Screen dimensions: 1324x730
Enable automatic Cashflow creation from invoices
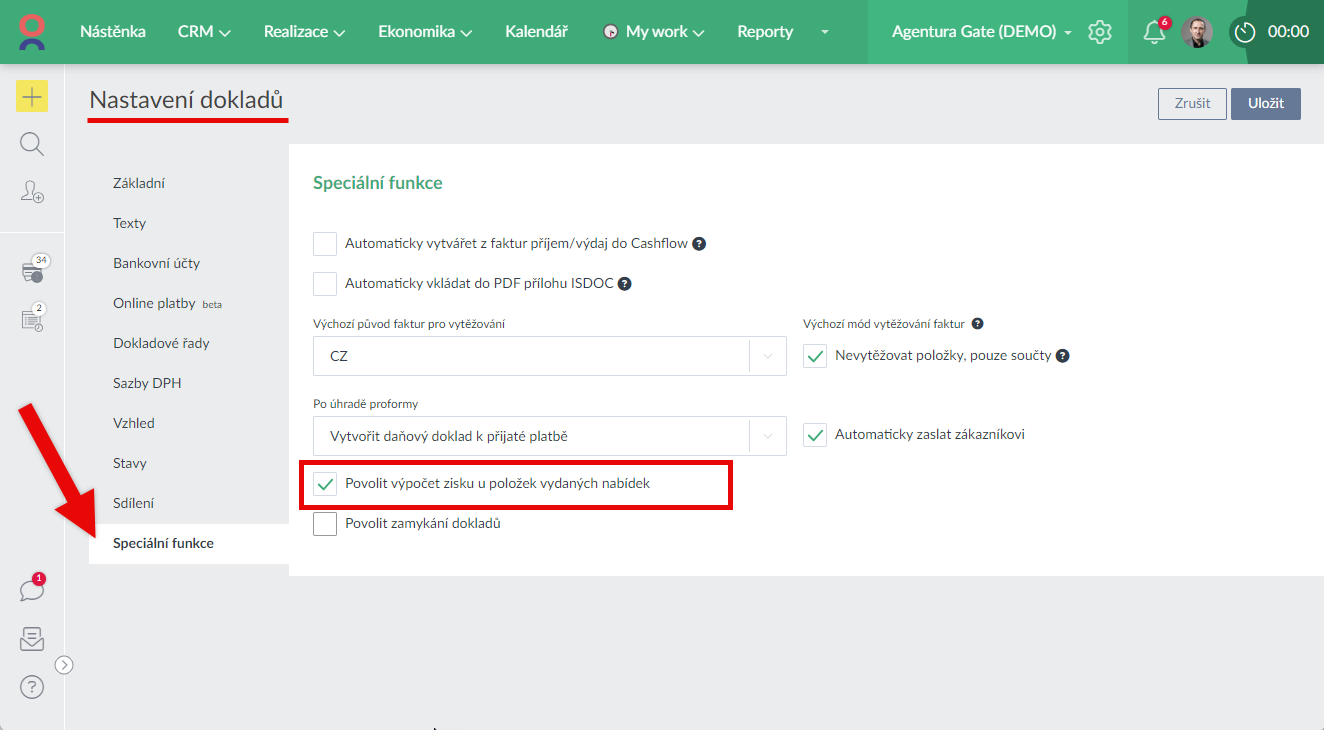(325, 244)
